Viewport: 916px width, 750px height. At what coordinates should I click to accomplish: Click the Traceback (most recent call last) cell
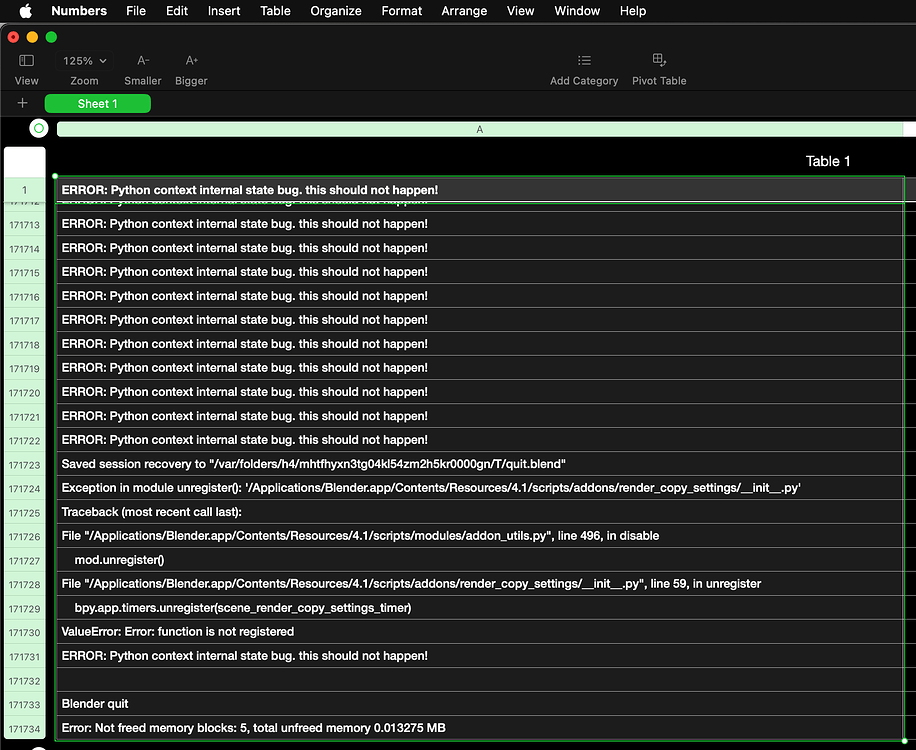tap(480, 512)
